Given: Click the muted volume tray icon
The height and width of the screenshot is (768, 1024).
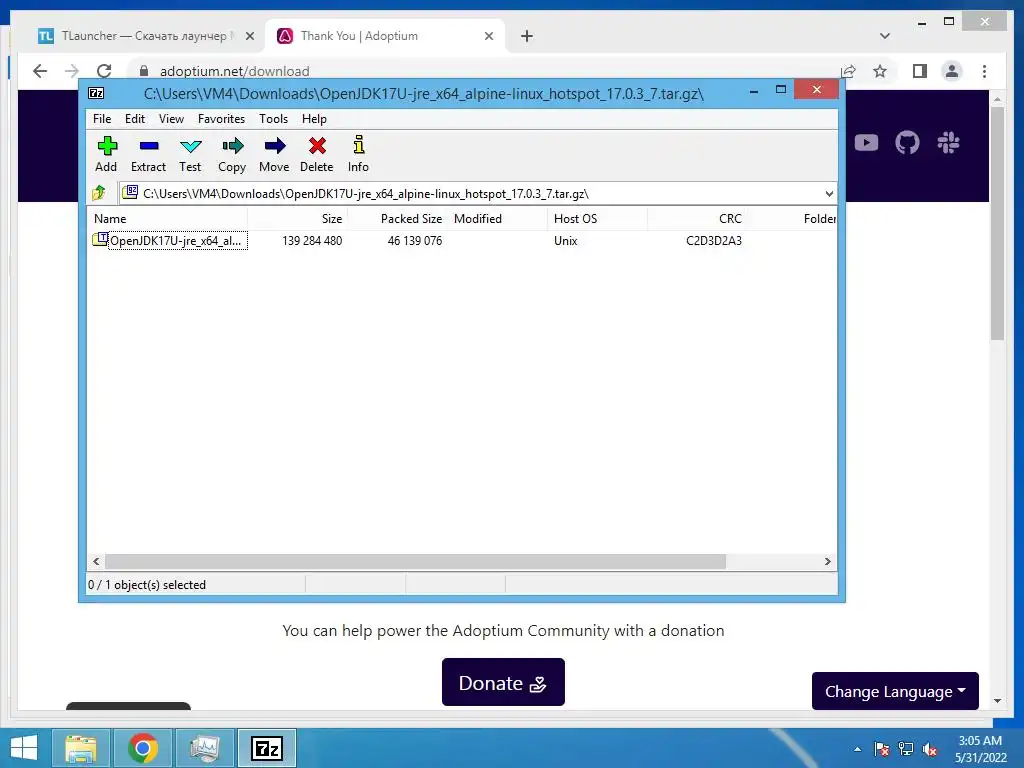Looking at the screenshot, I should coord(929,749).
